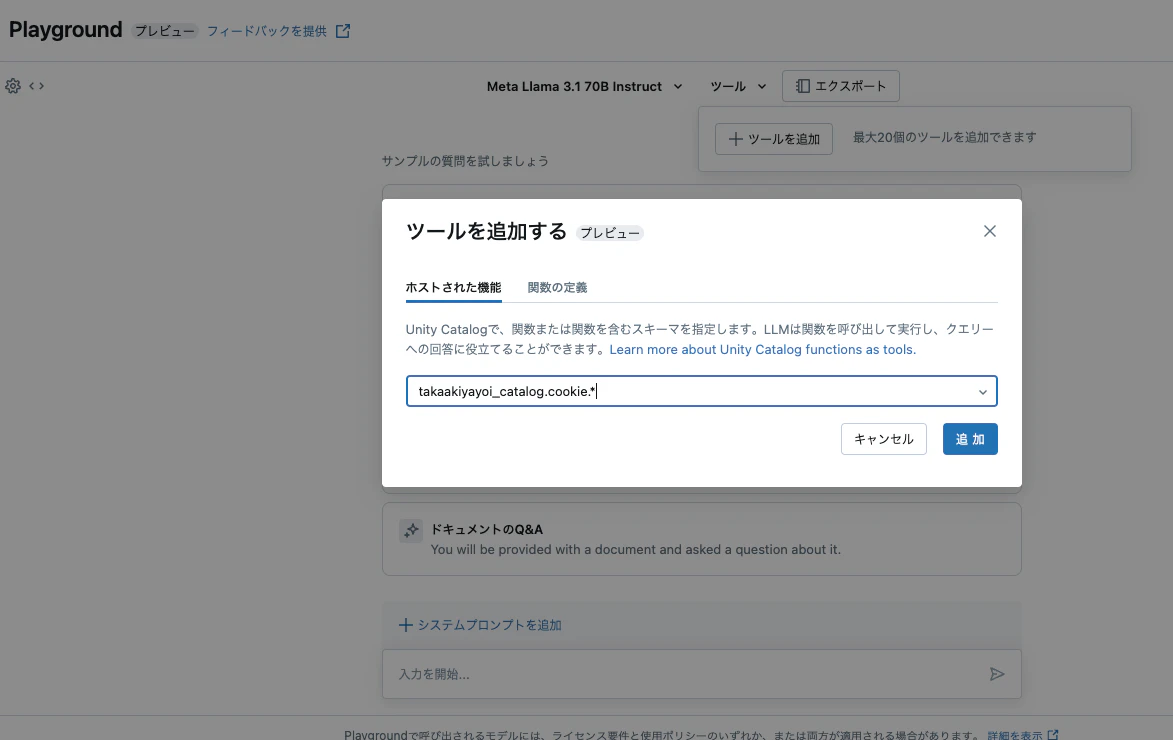
Task: Click the external link icon after フィードバックを提供
Action: [x=343, y=31]
